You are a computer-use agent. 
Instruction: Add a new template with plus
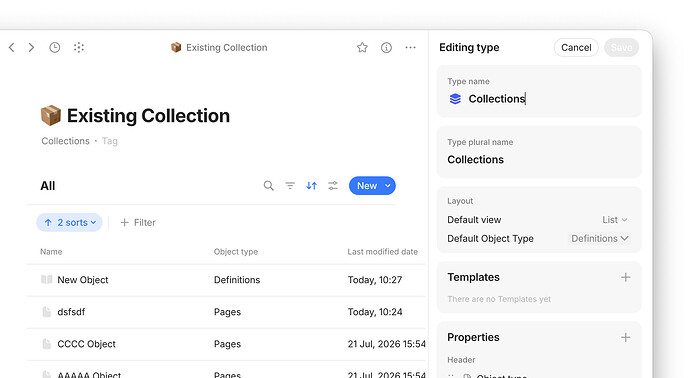625,277
